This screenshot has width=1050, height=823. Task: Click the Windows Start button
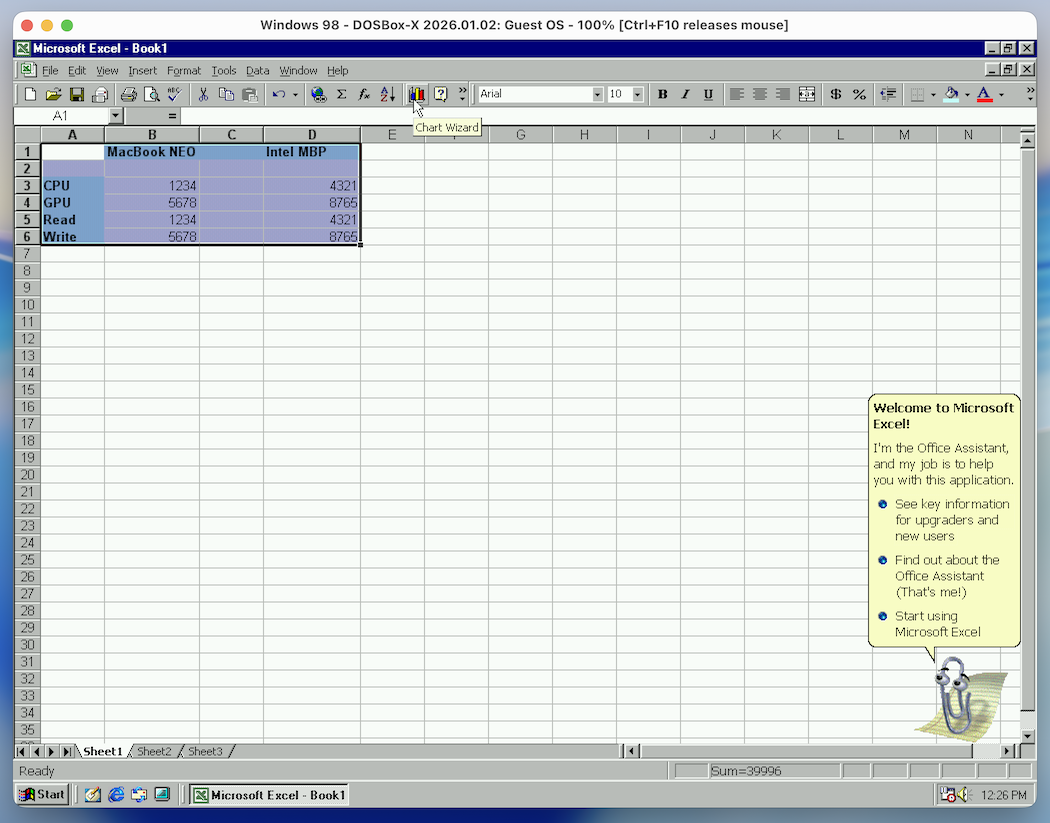42,795
